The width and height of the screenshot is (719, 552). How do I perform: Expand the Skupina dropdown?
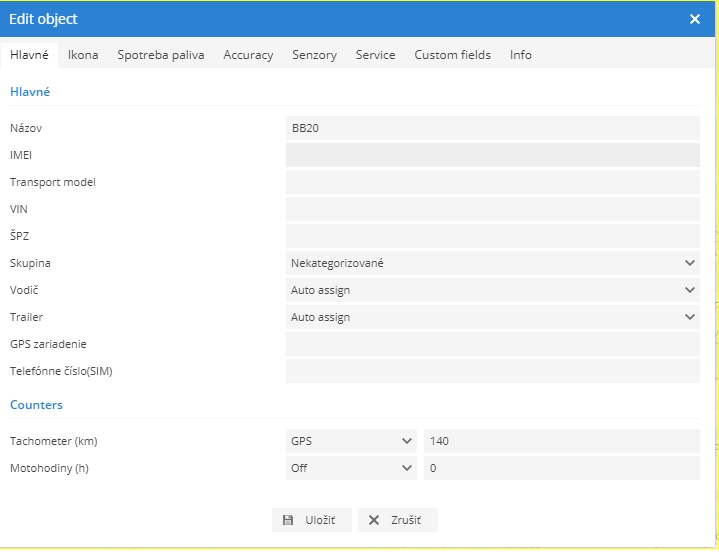pyautogui.click(x=492, y=263)
